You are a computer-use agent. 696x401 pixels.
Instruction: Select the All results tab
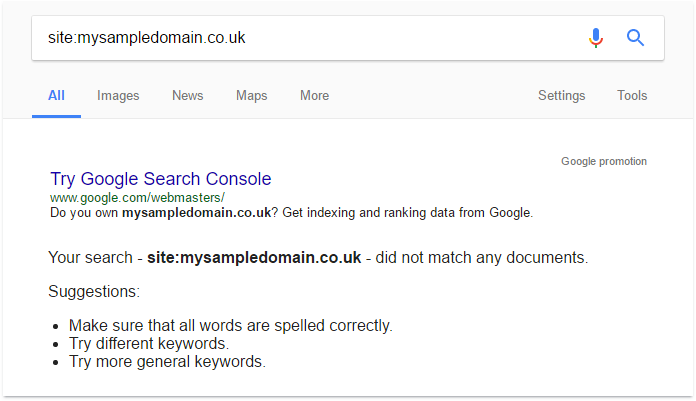(x=56, y=96)
